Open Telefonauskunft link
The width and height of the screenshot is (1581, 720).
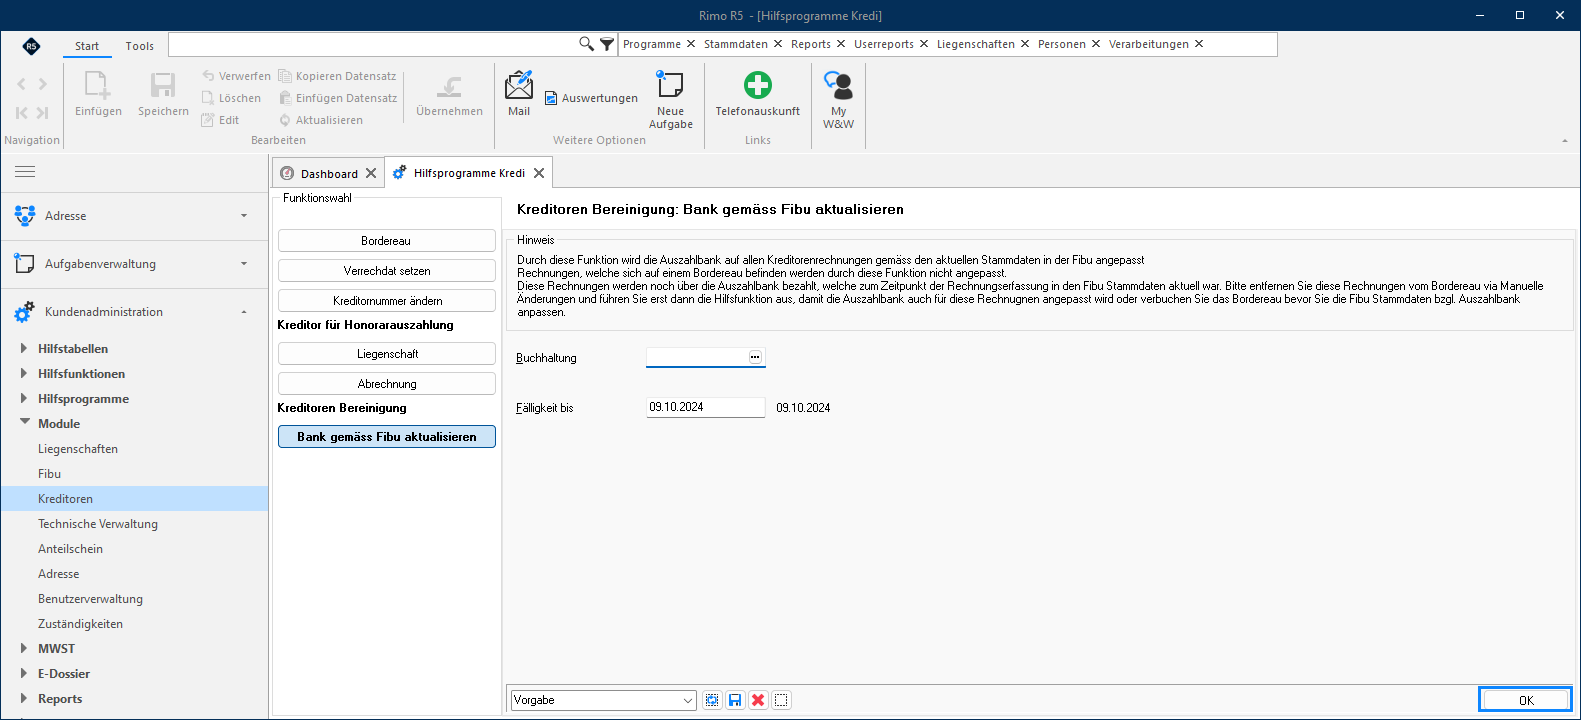(x=757, y=94)
